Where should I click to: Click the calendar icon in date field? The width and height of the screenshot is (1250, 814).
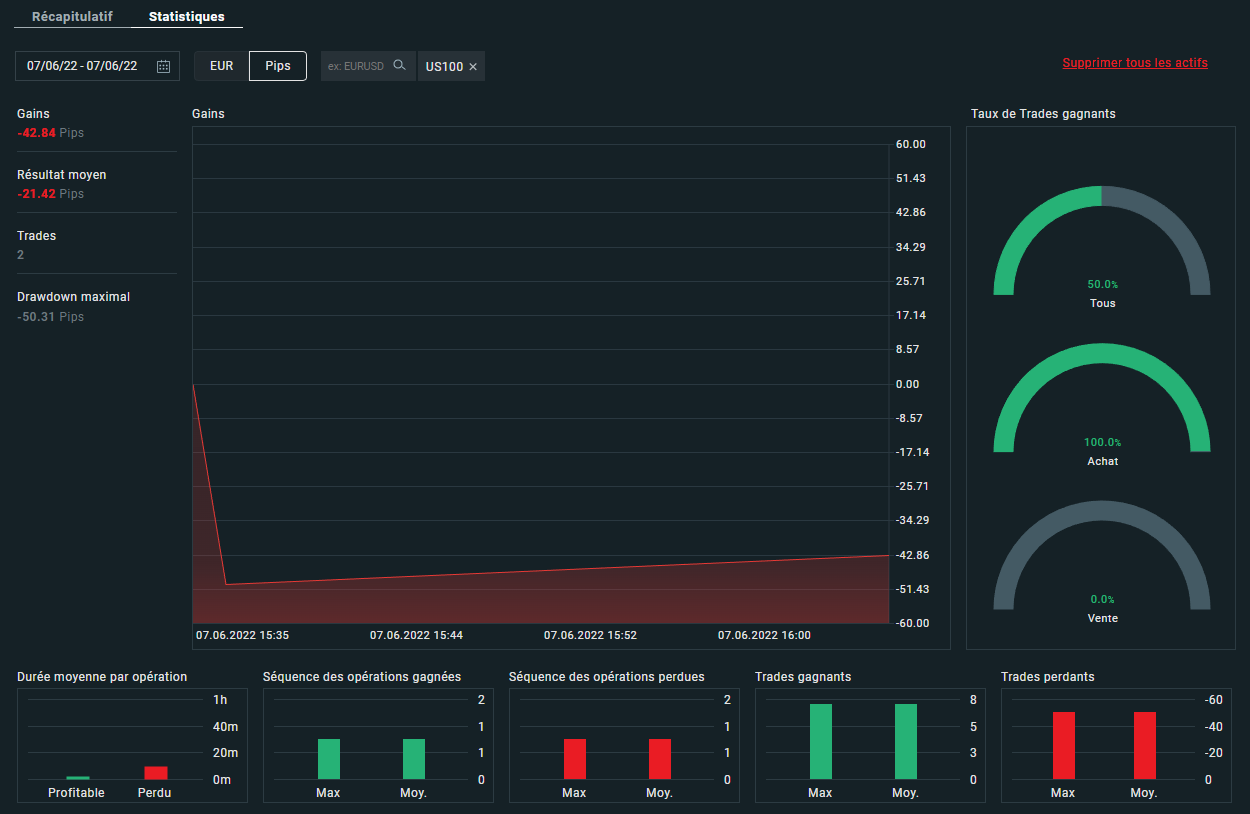(163, 67)
